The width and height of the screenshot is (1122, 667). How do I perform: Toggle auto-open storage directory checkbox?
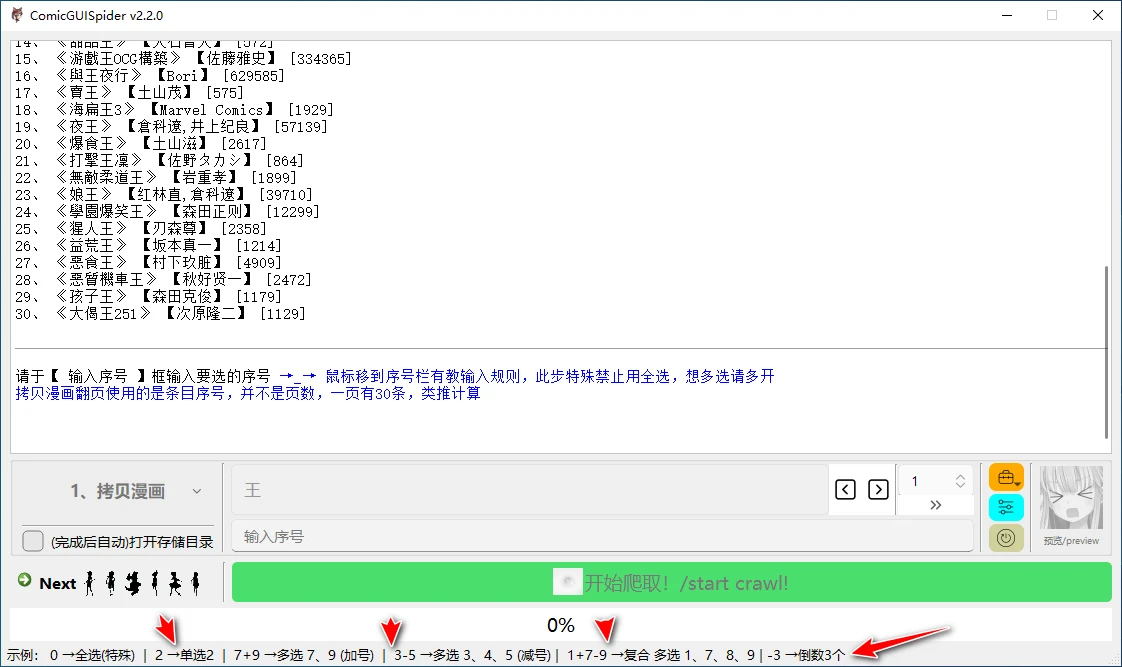click(33, 541)
